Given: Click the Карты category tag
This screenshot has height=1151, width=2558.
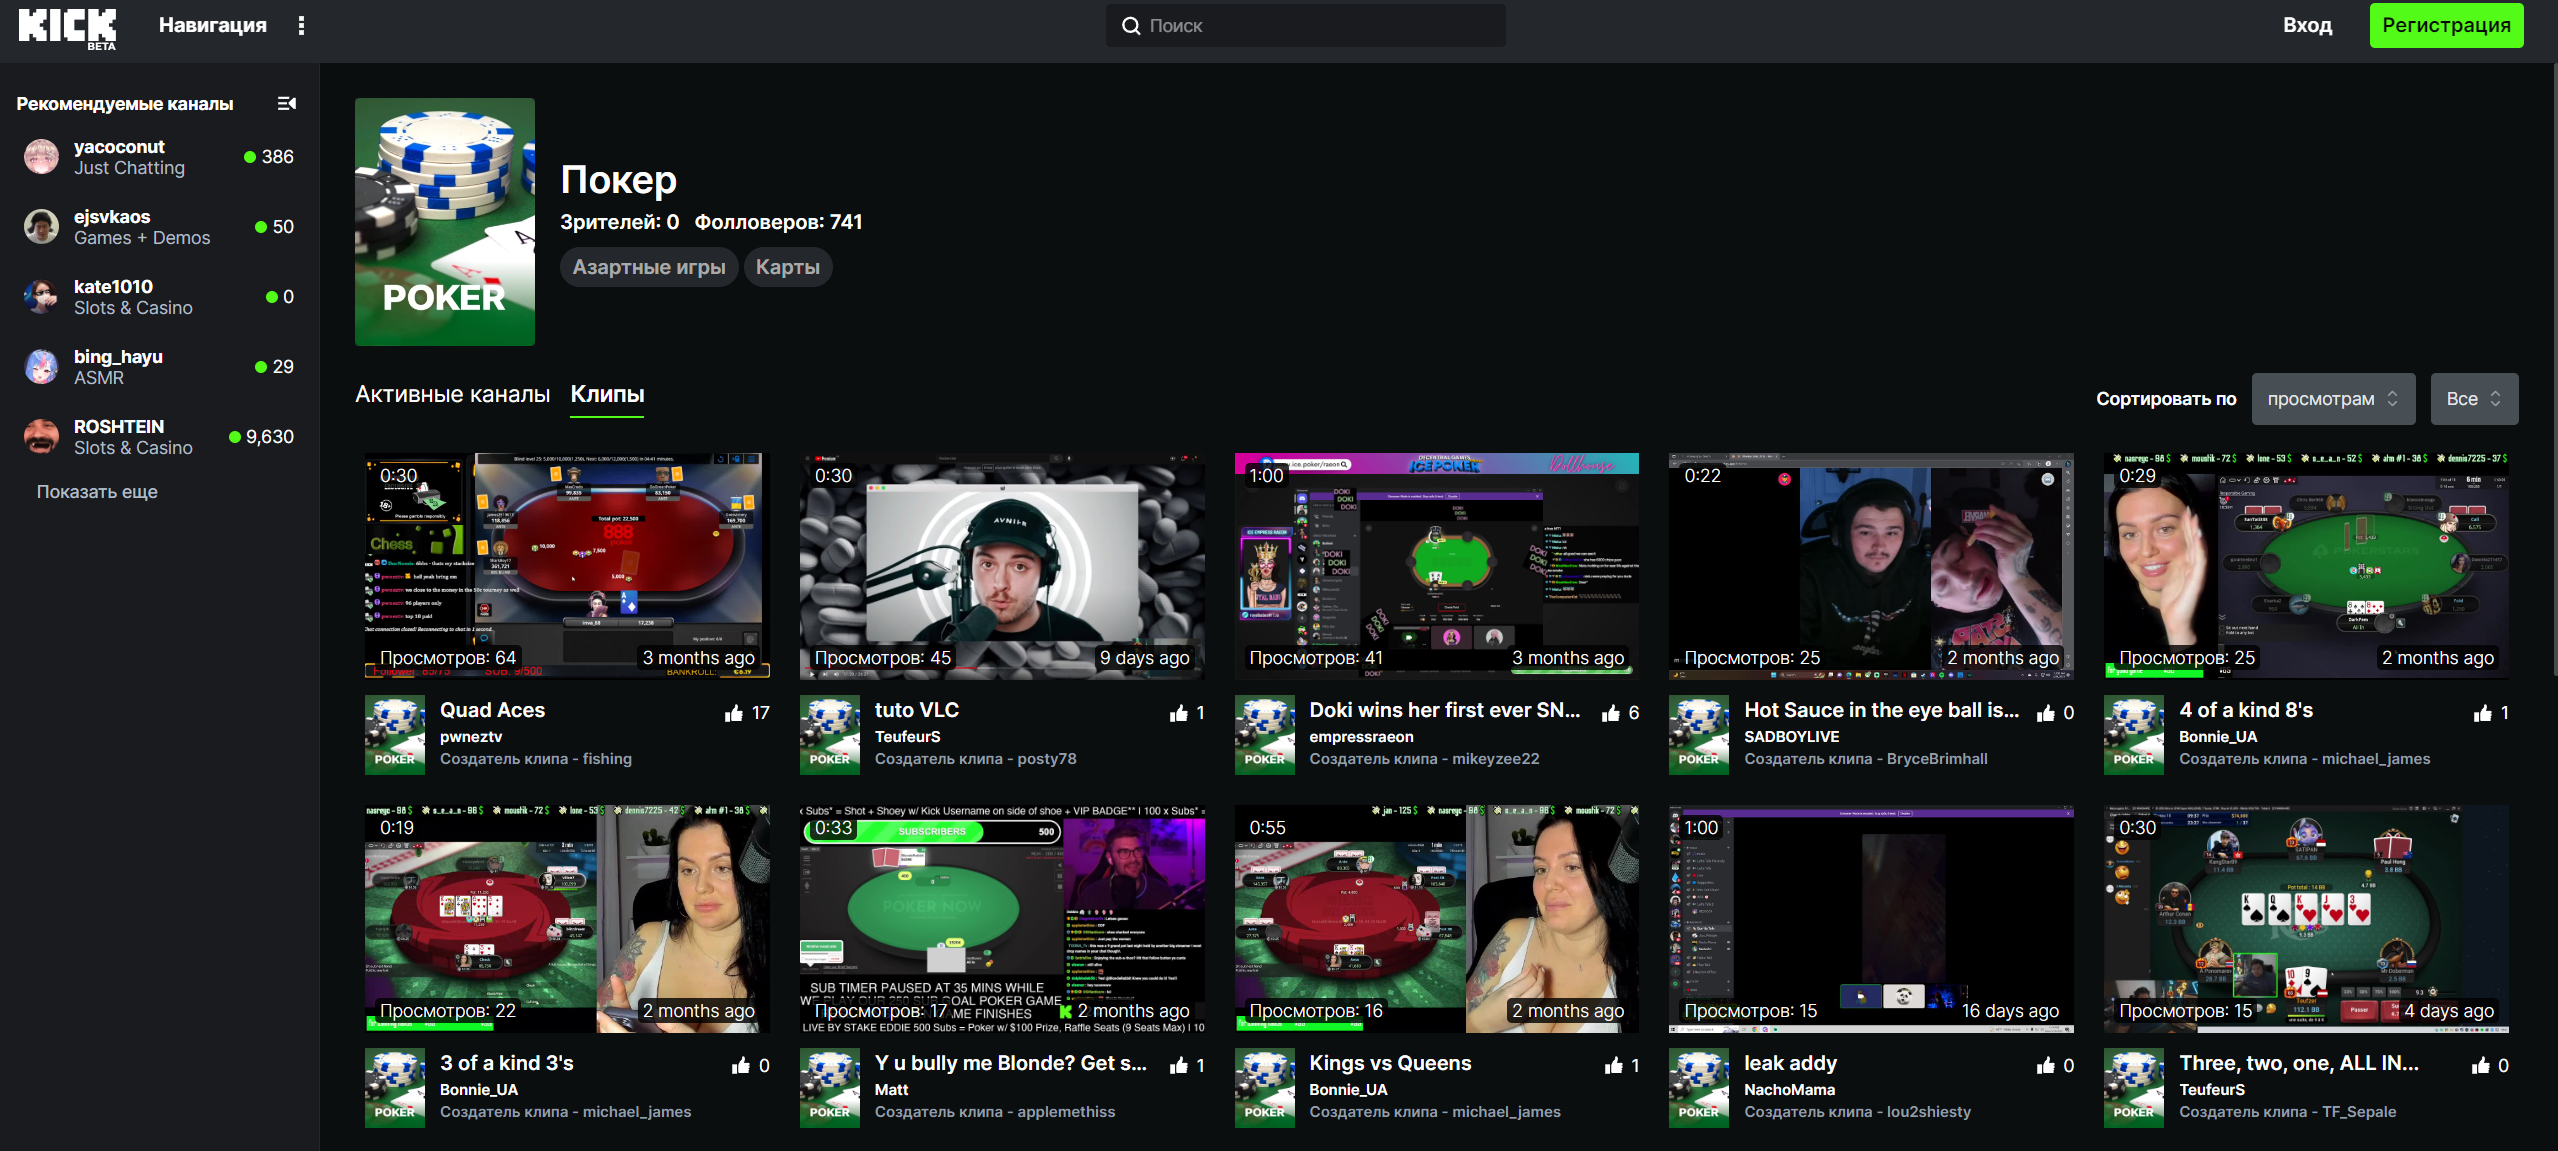Looking at the screenshot, I should pyautogui.click(x=787, y=267).
